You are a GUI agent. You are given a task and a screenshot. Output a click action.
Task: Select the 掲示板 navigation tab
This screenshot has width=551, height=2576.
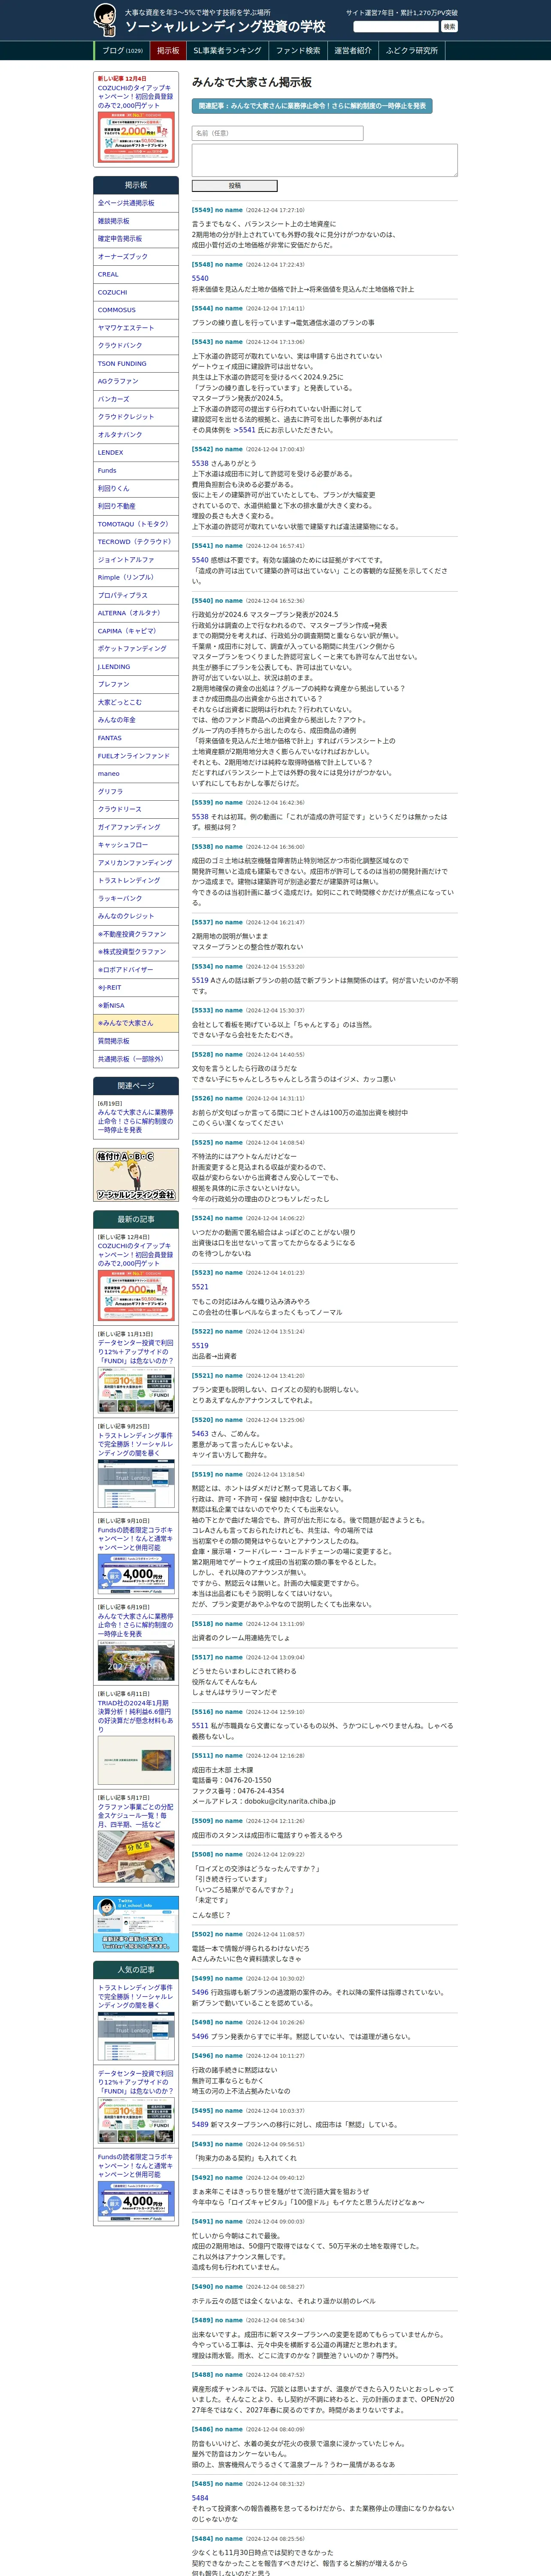click(x=168, y=51)
